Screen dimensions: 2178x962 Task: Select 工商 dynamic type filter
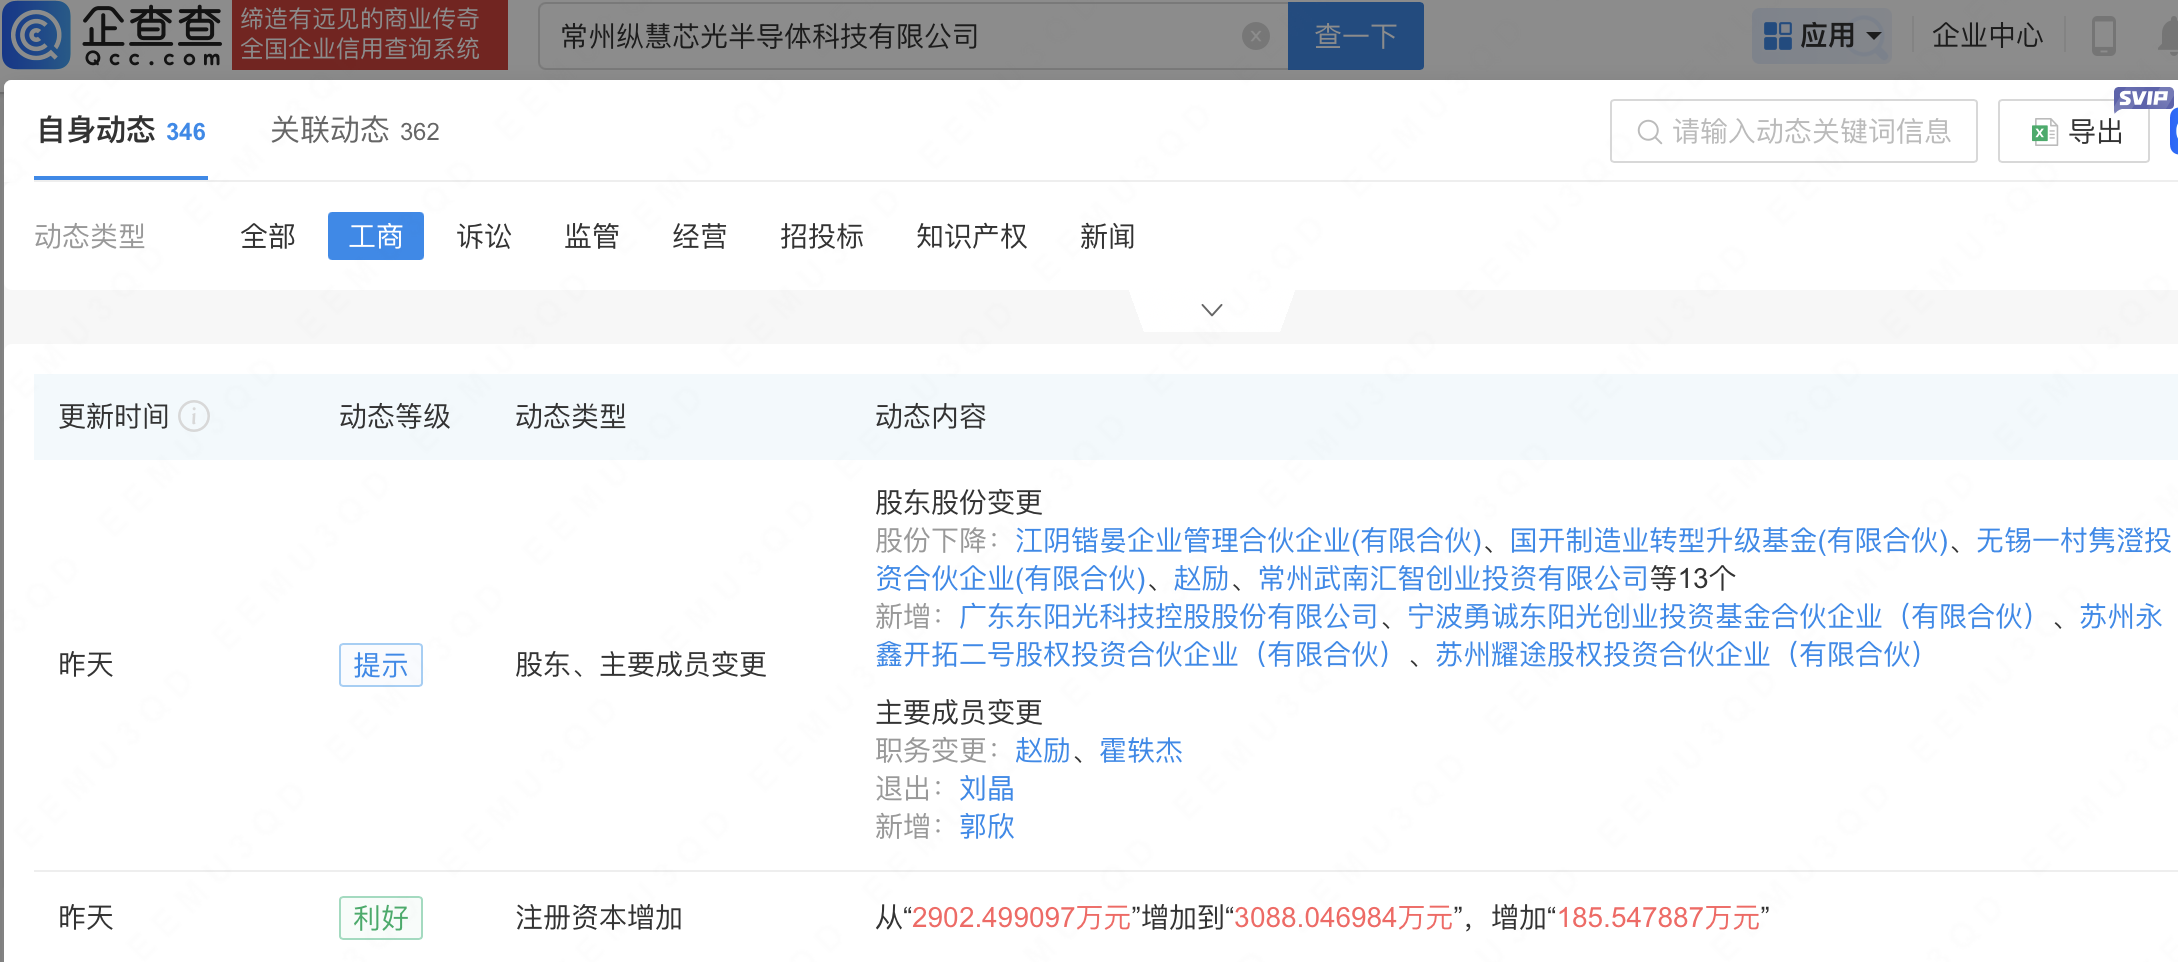click(x=376, y=236)
